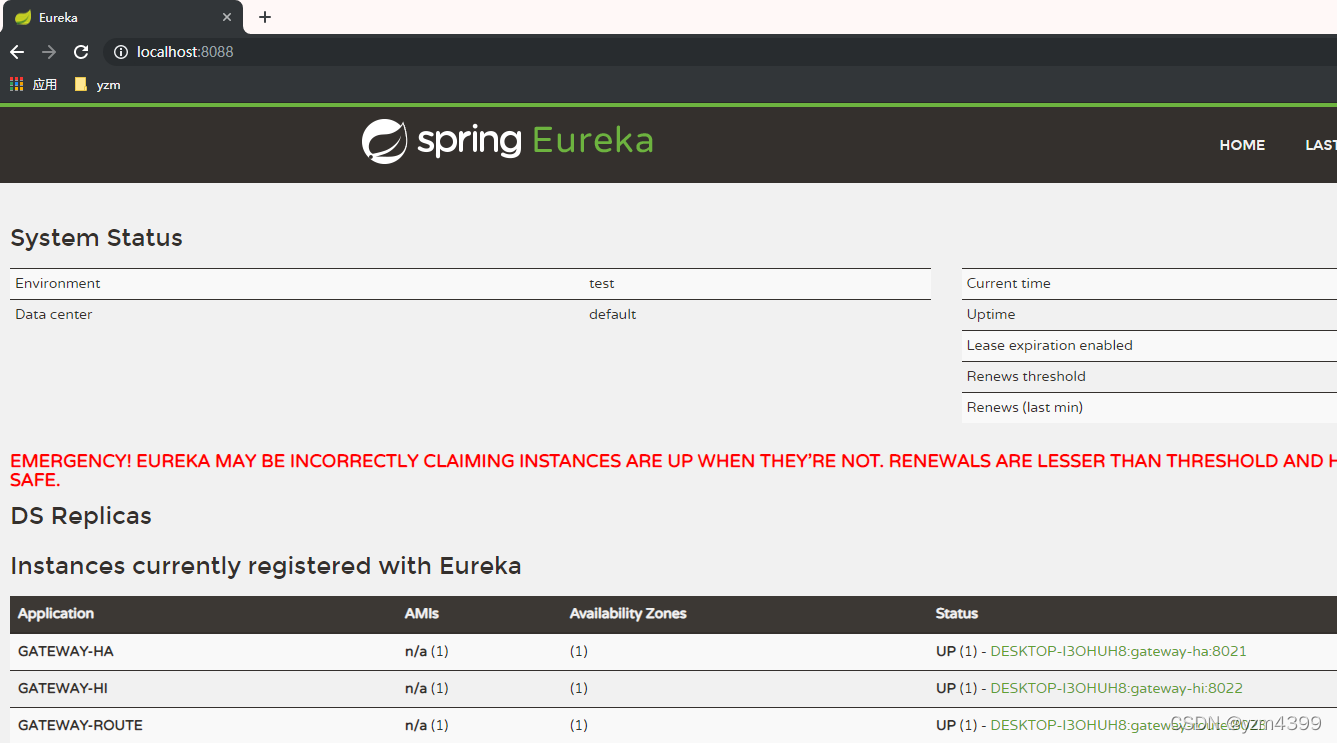Screen dimensions: 1337x743
Task: Open the yzm bookmark folder
Action: [x=98, y=85]
